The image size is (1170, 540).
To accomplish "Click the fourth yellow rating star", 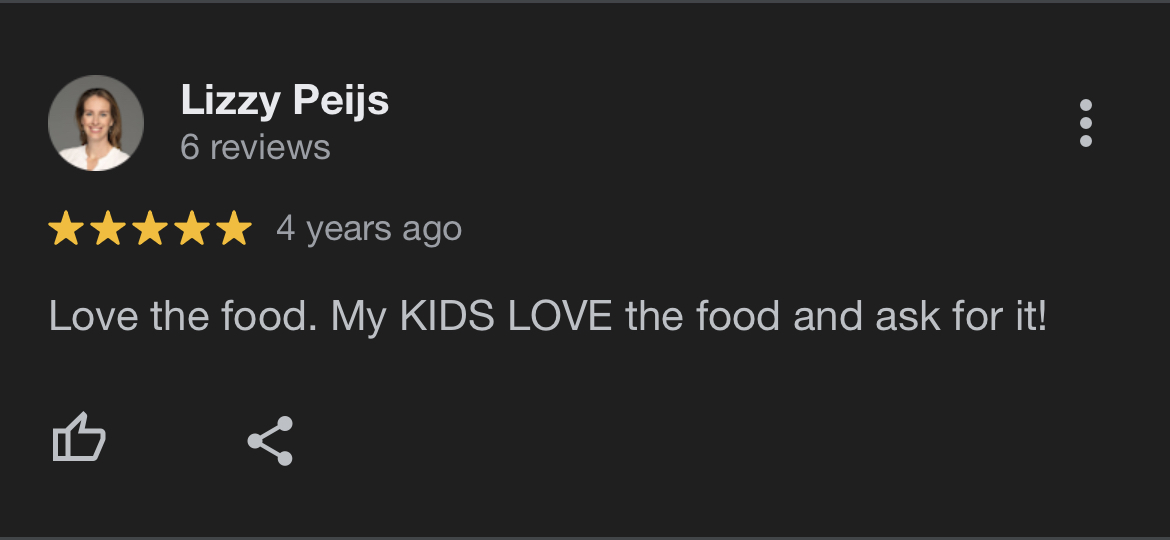I will coord(192,229).
